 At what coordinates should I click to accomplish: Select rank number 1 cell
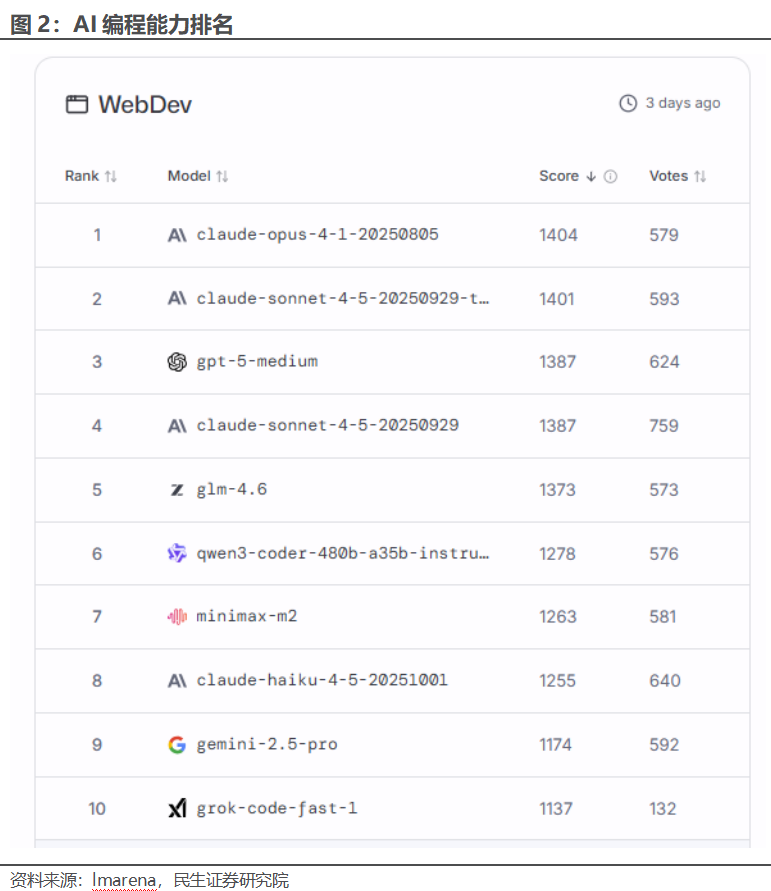click(x=97, y=235)
